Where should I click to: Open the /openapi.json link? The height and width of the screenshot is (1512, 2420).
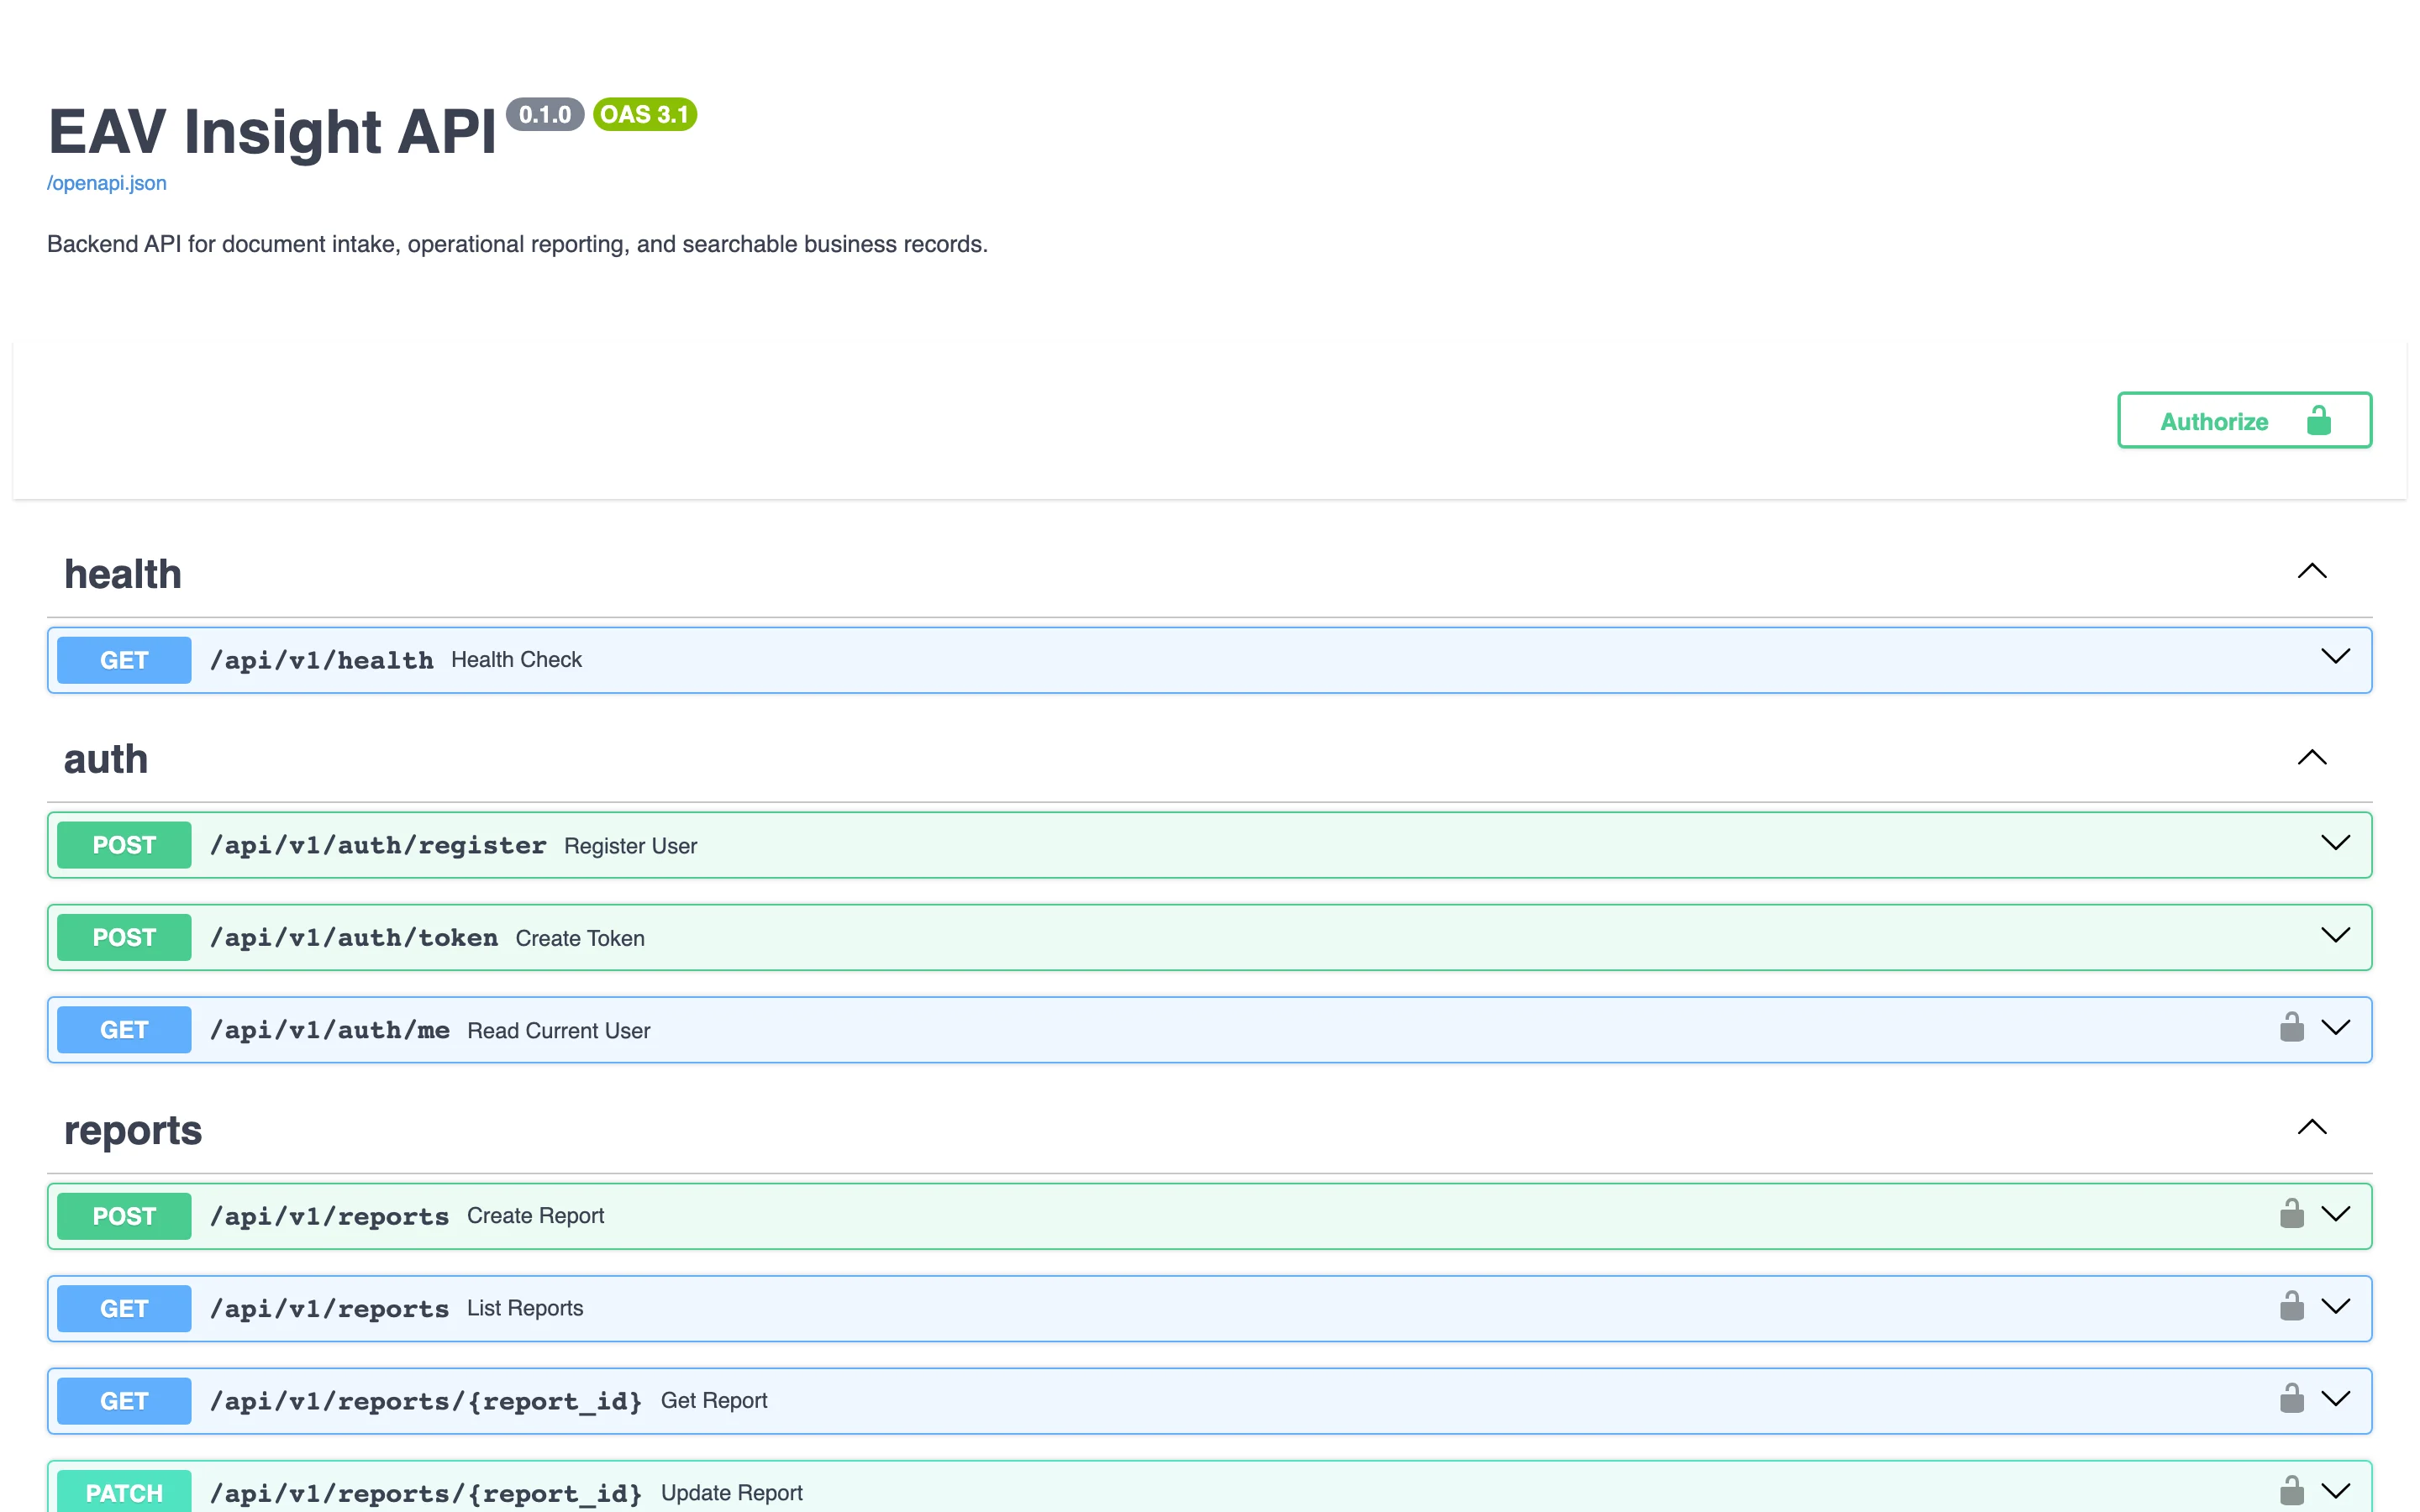(107, 183)
